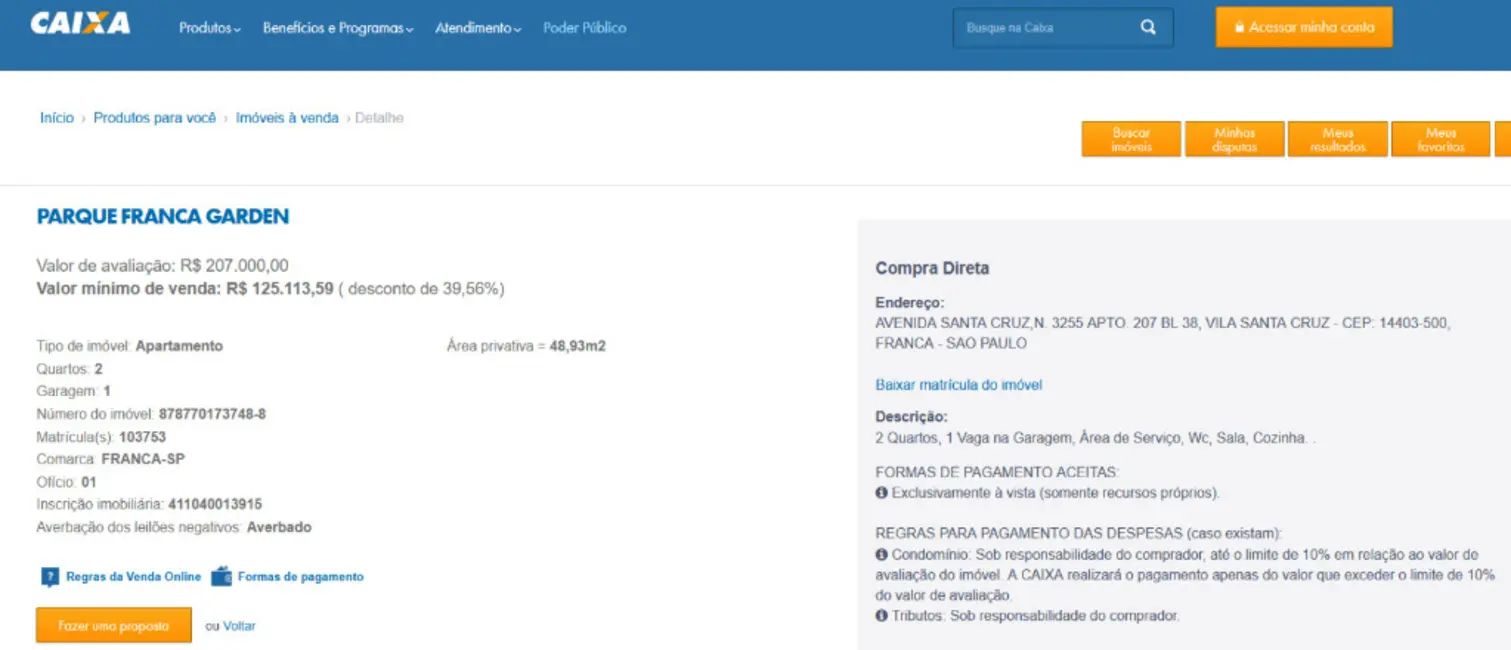Screen dimensions: 1511x650
Task: Click in the Busque na Caixa field
Action: pos(1045,28)
